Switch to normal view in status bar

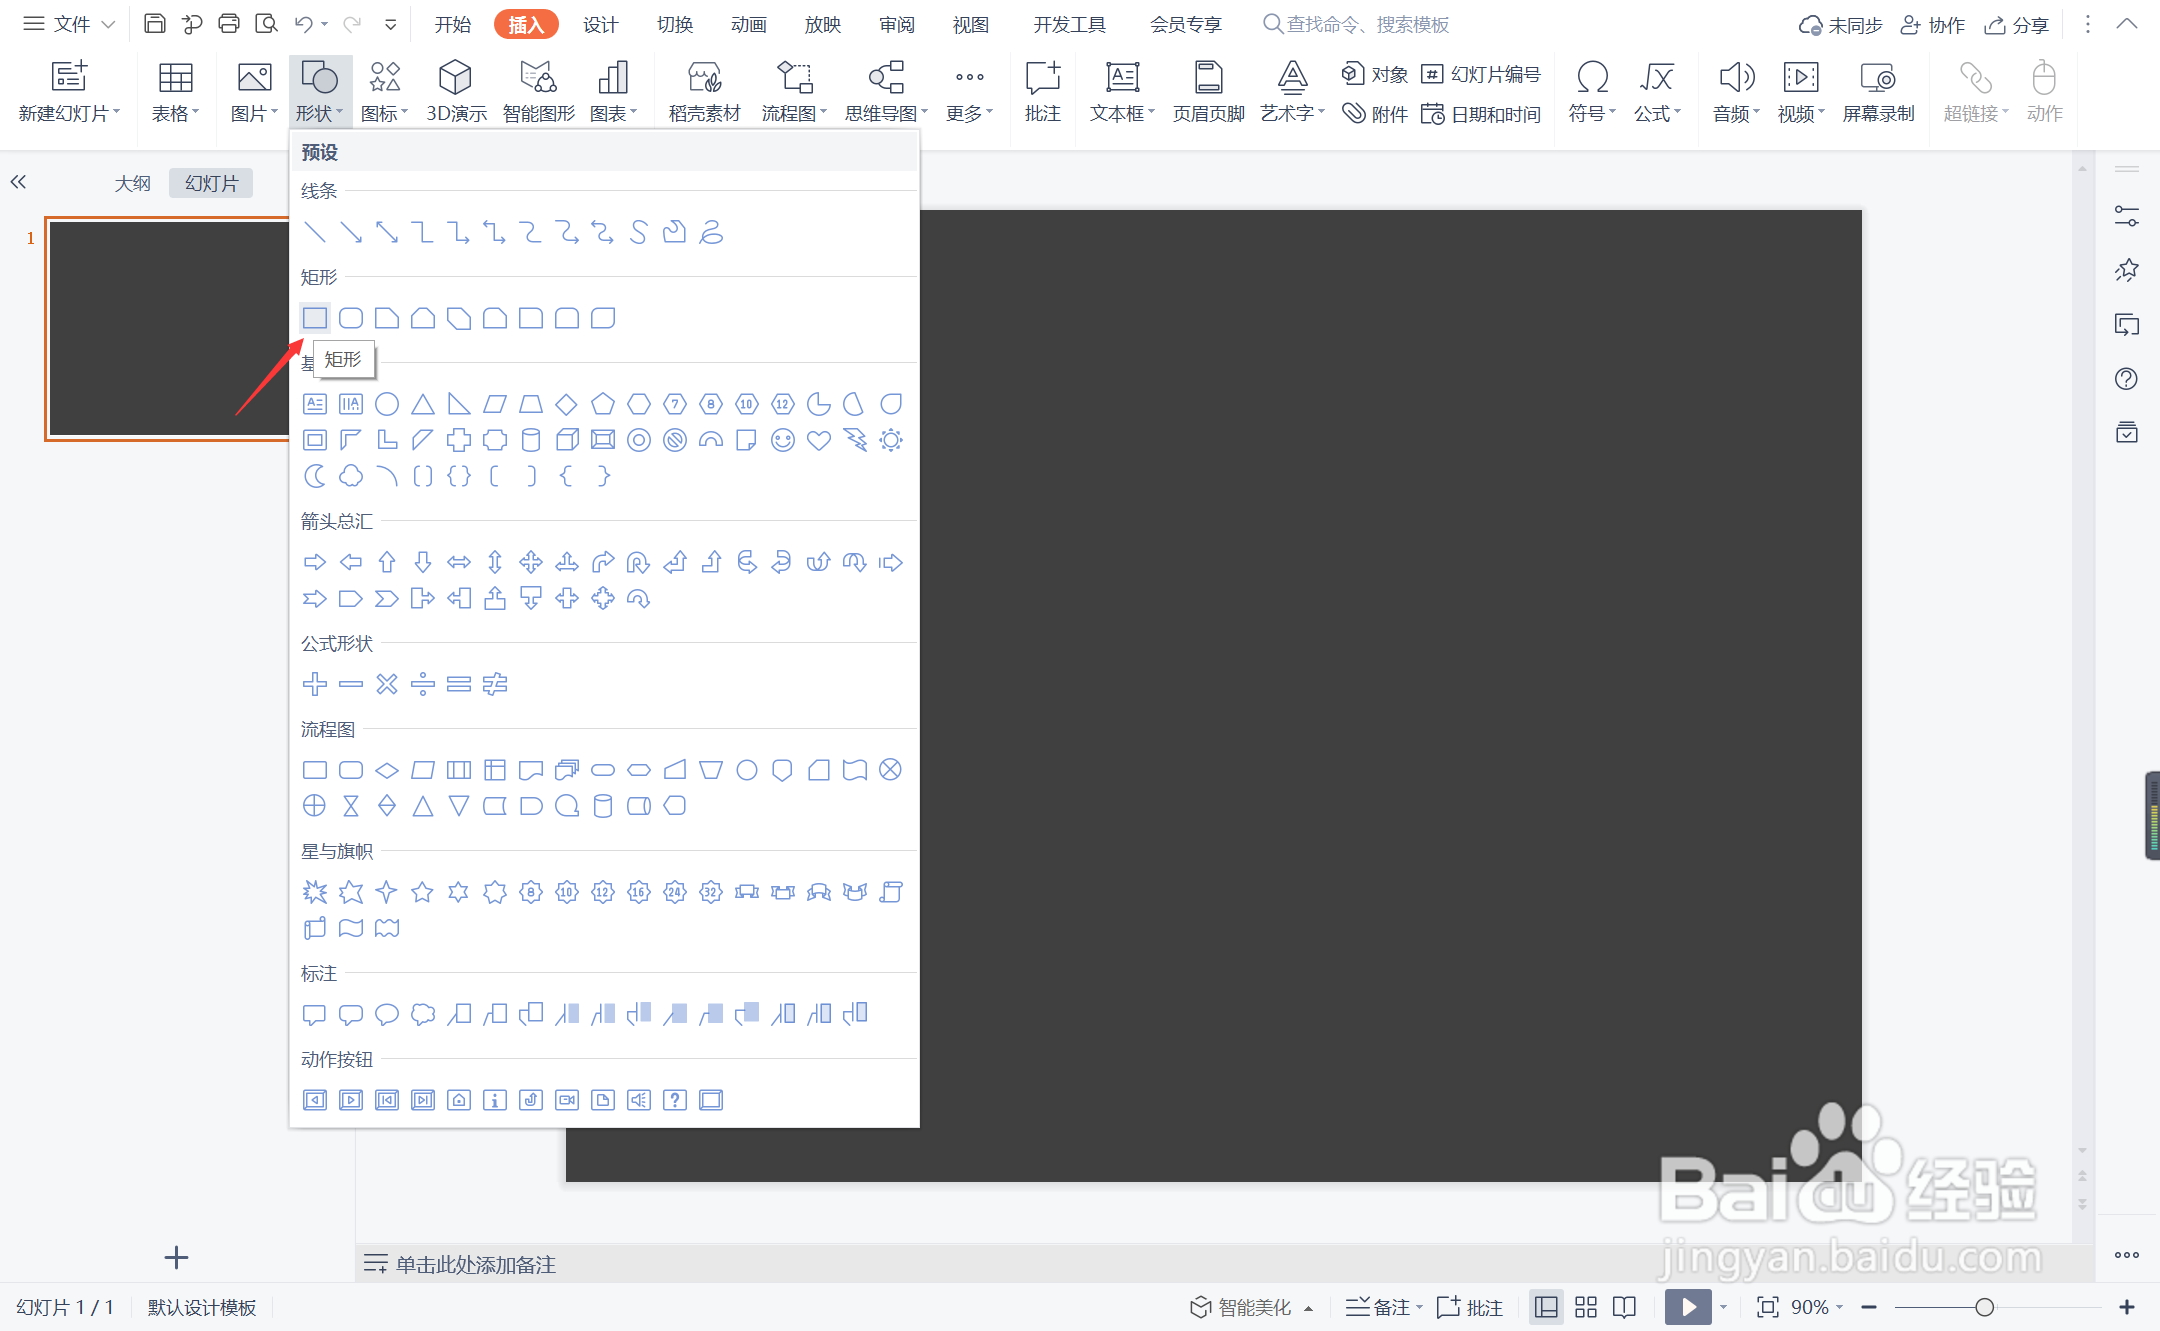[1546, 1307]
